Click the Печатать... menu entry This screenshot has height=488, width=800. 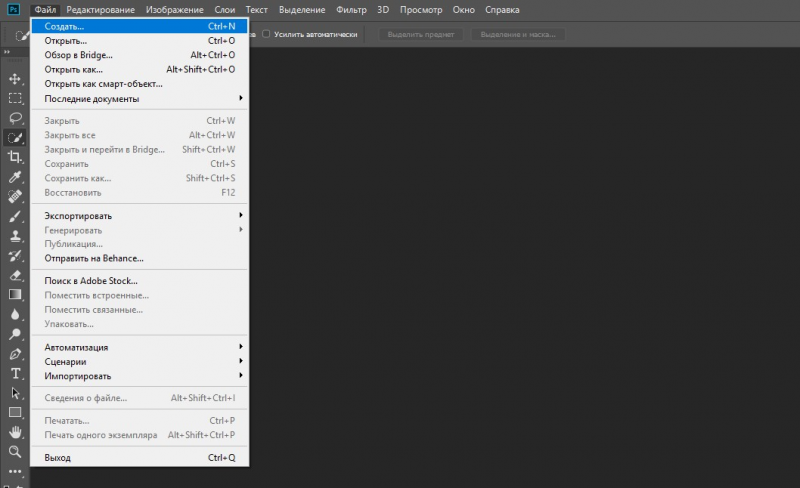[139, 421]
